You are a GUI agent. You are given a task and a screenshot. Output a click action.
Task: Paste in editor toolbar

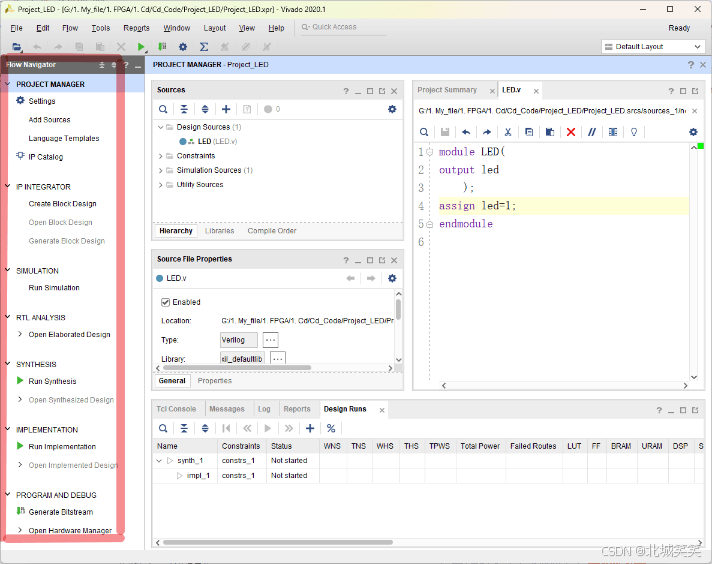550,132
